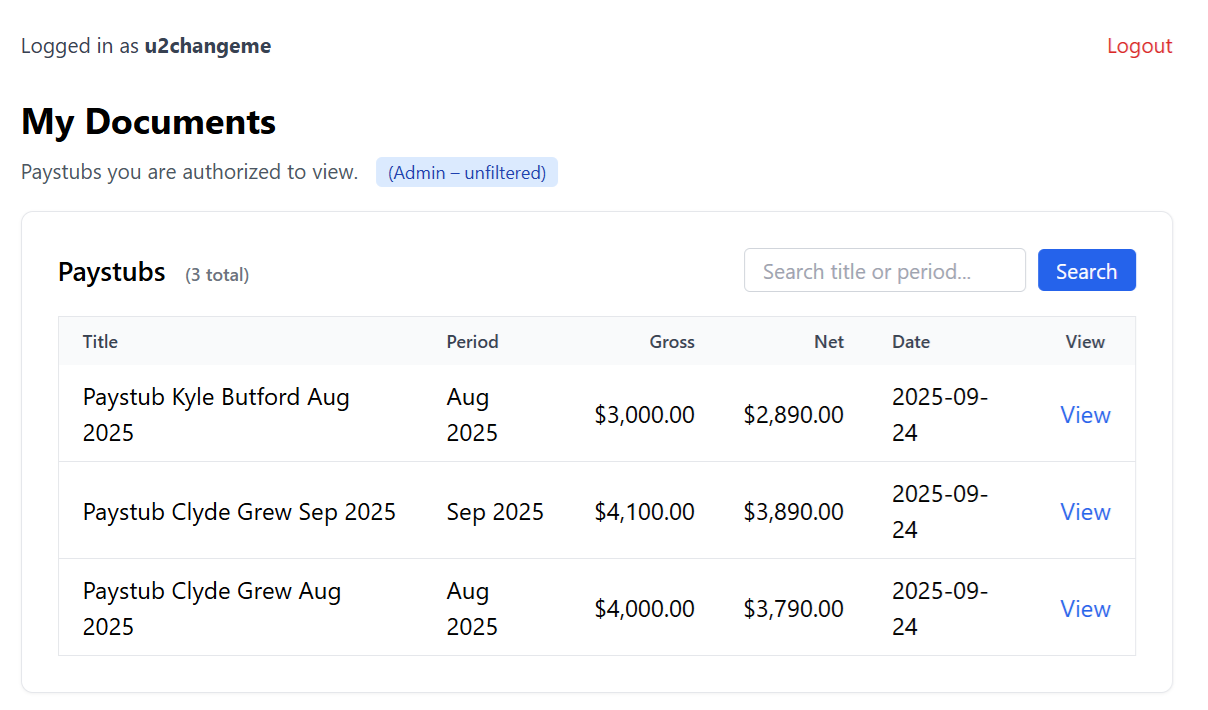Open View link for Clyde Grew Sep 2025
Screen dimensions: 1208x710
coord(1085,512)
